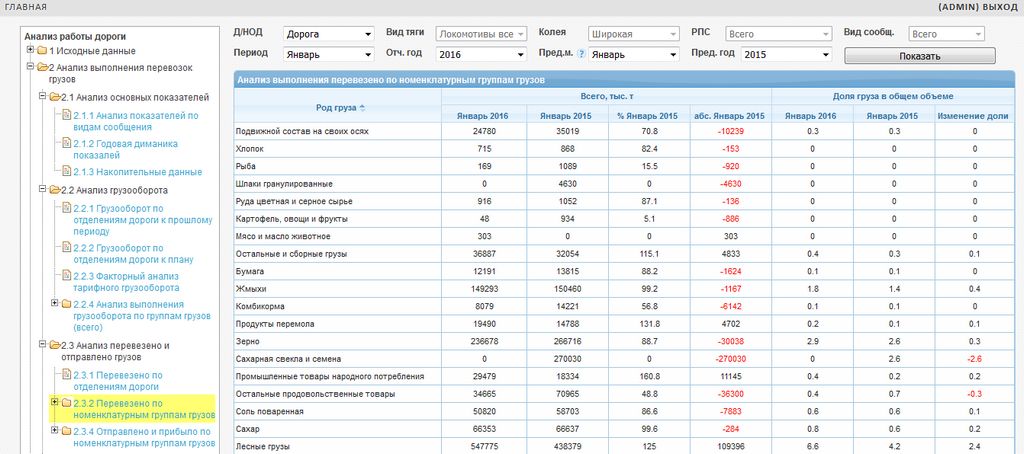Screen dimensions: 1024x454
Task: Open the Пред.м. month dropdown
Action: click(634, 55)
